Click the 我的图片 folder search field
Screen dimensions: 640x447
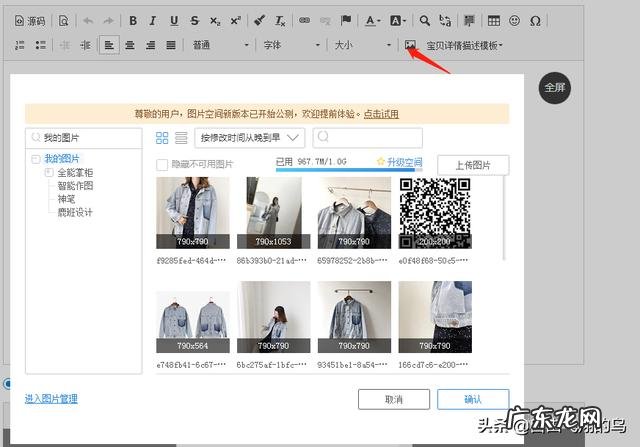(84, 138)
